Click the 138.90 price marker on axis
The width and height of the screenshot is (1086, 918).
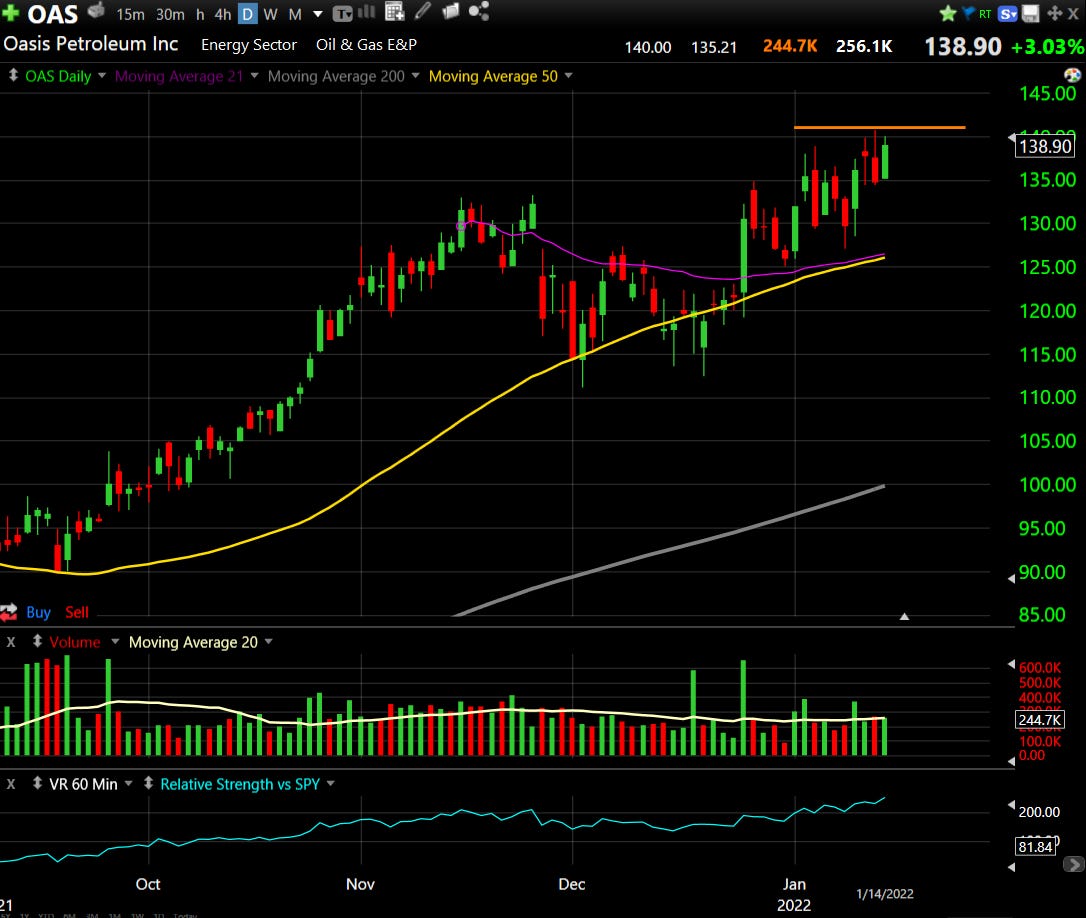[1045, 146]
